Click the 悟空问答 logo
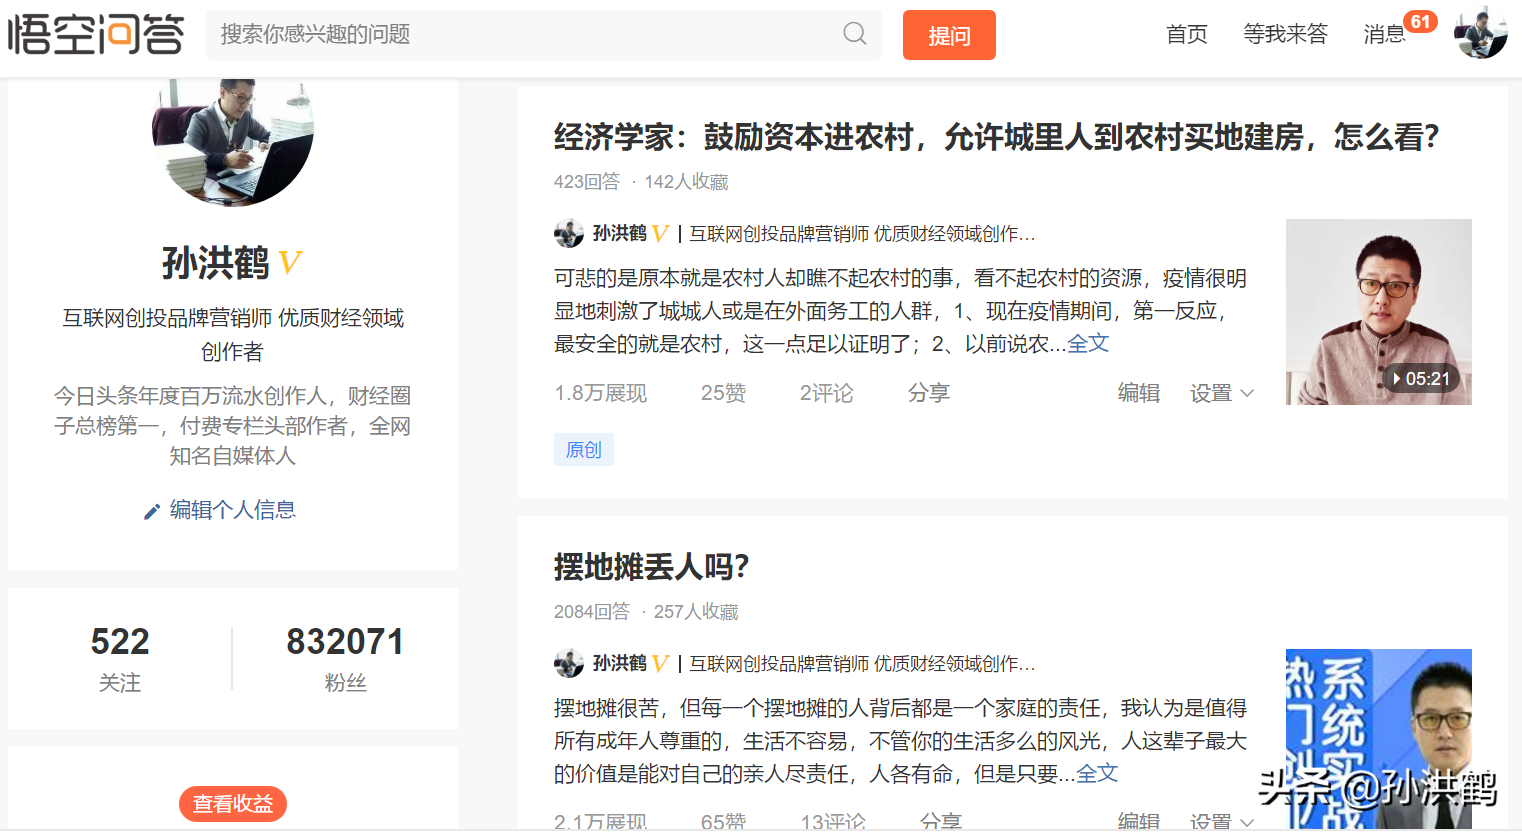The height and width of the screenshot is (832, 1522). pyautogui.click(x=95, y=33)
